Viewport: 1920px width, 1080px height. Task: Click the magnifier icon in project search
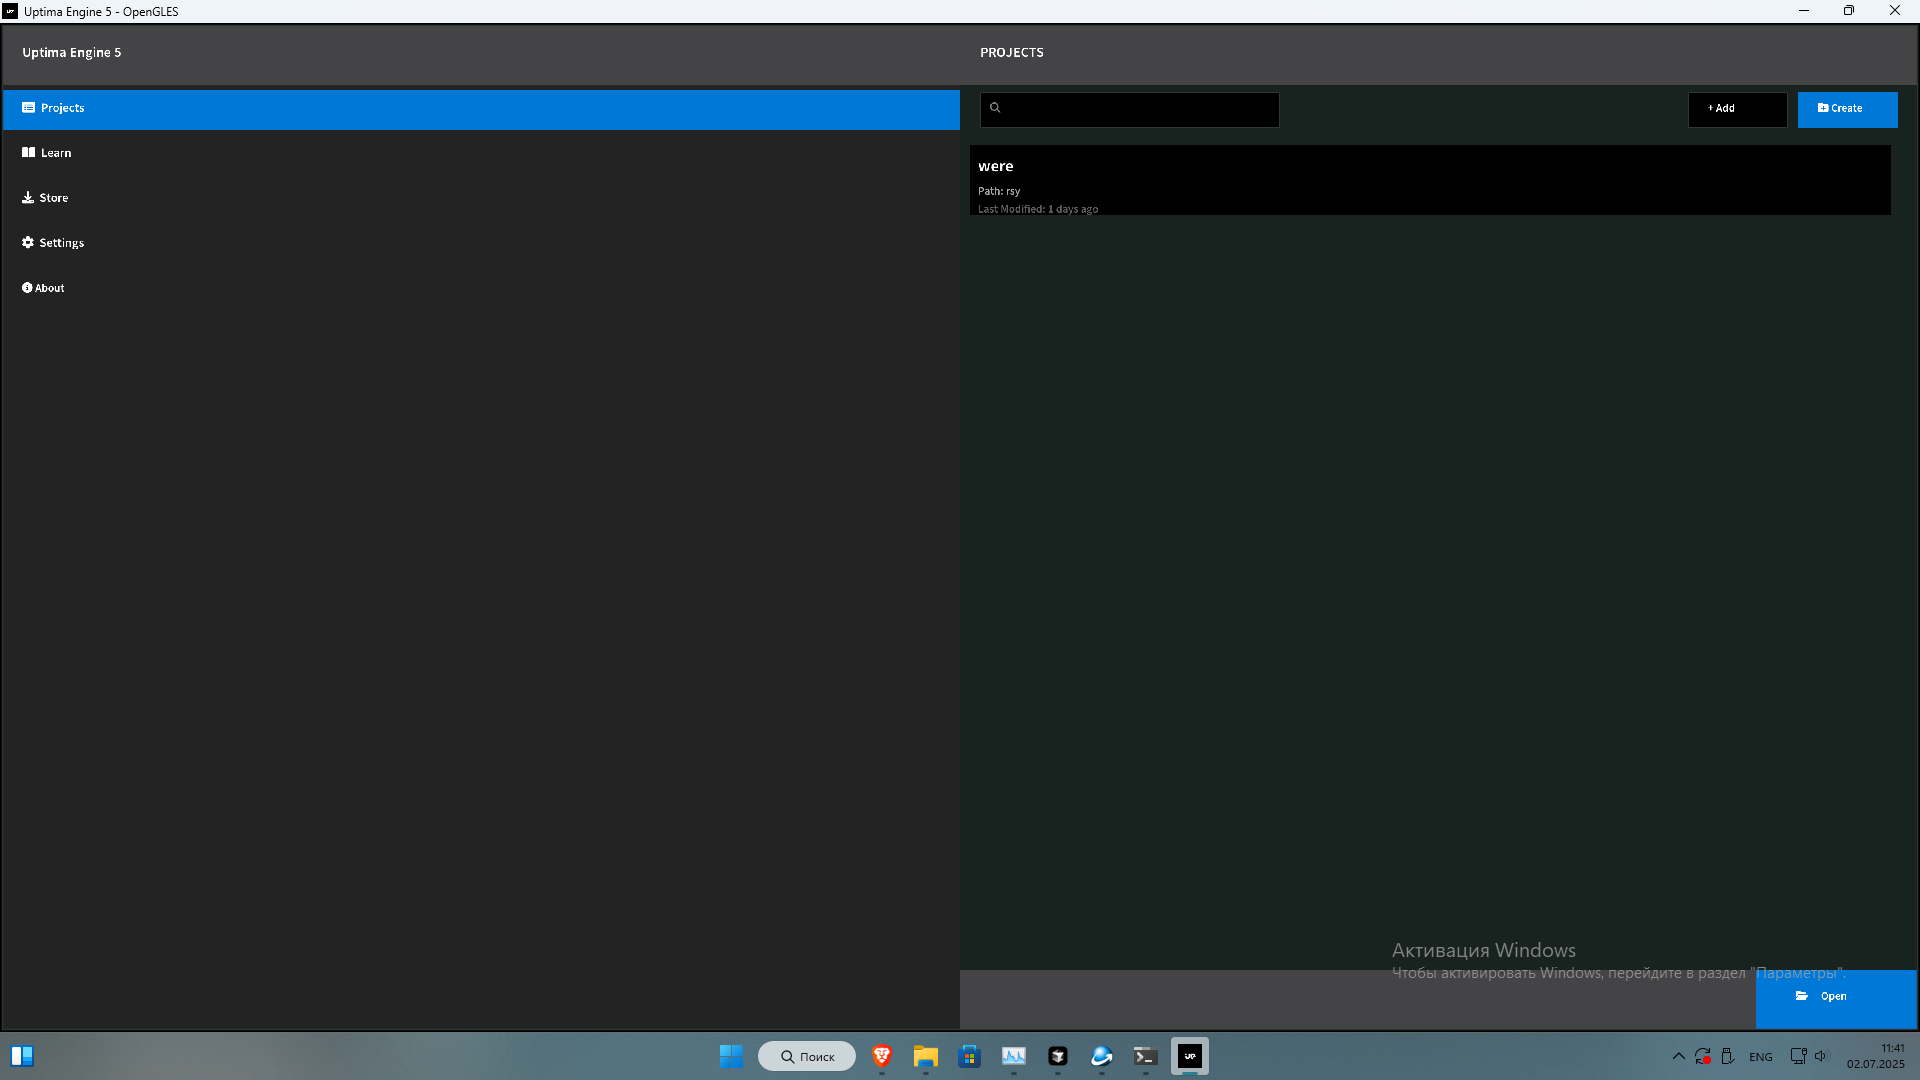point(995,108)
